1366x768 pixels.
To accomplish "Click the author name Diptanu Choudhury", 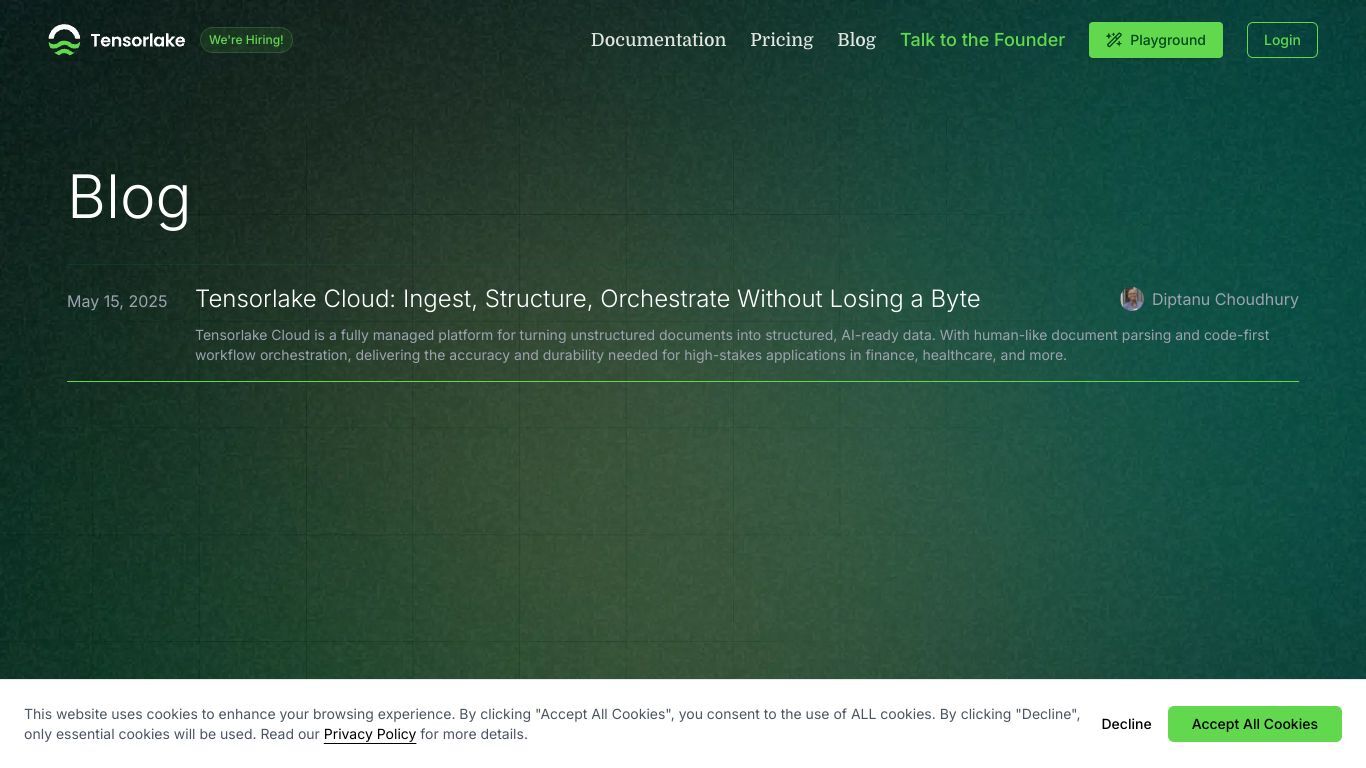I will [1225, 299].
